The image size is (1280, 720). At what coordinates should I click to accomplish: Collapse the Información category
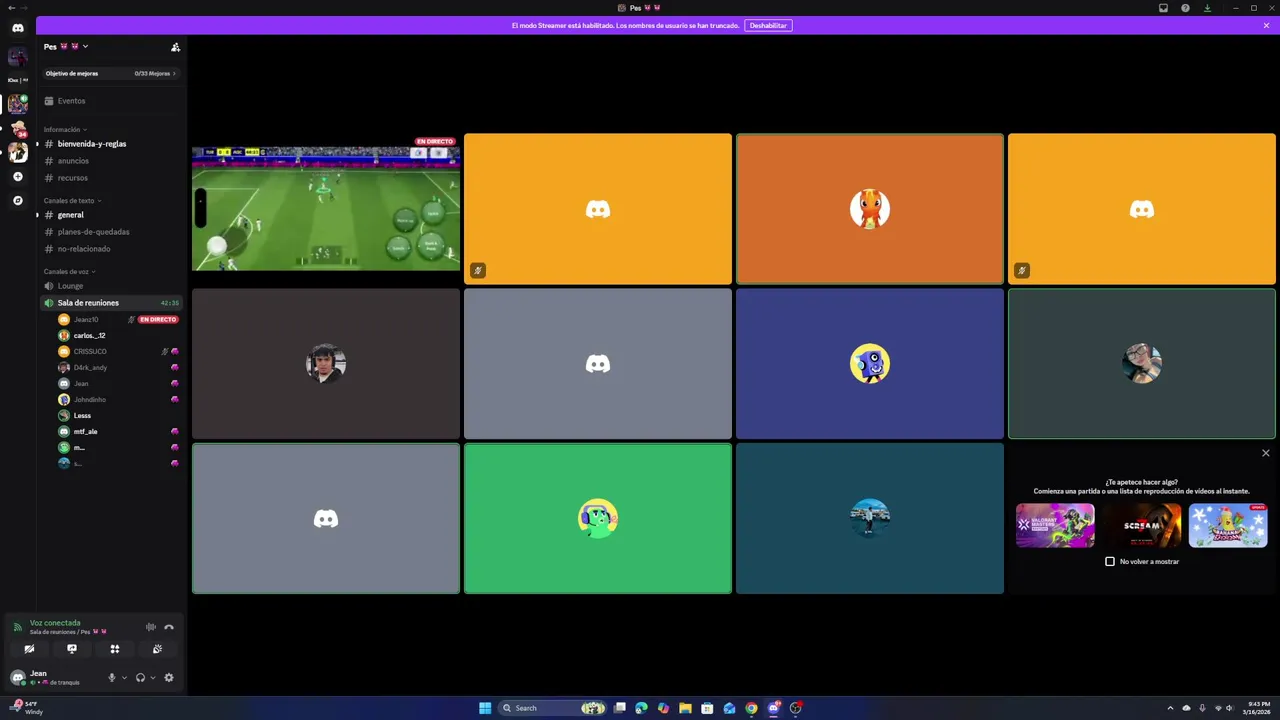65,130
